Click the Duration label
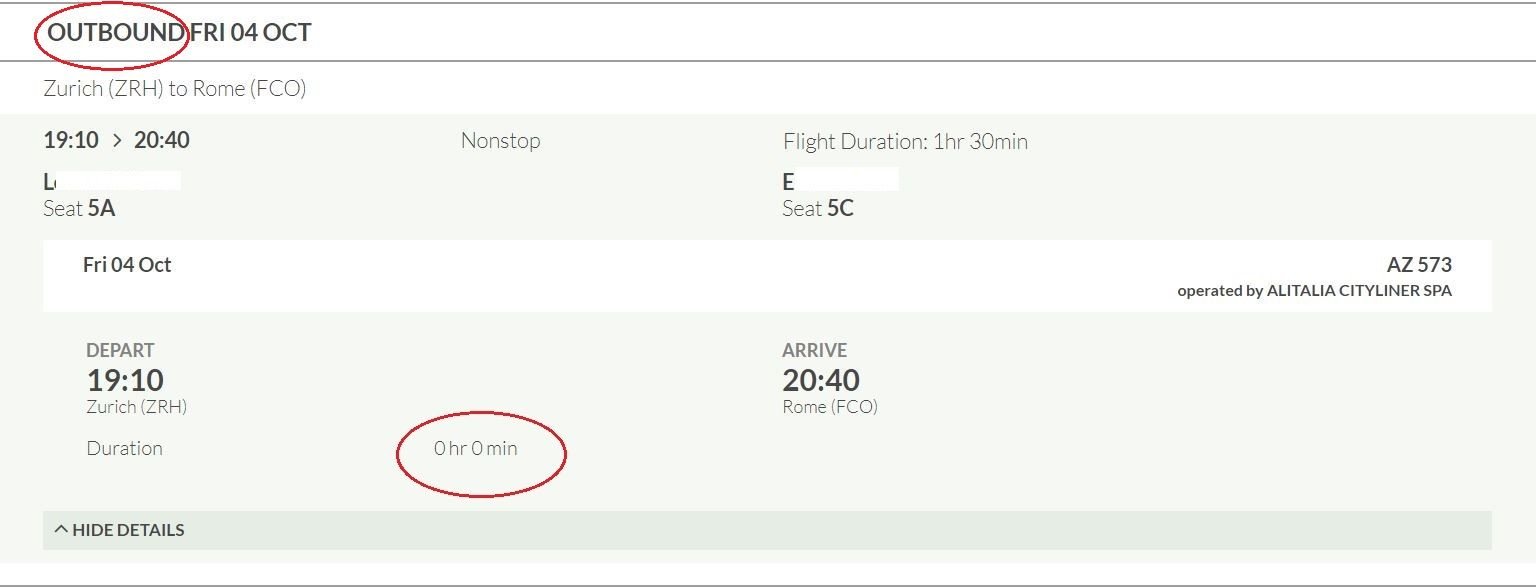Viewport: 1536px width, 587px height. (x=124, y=449)
